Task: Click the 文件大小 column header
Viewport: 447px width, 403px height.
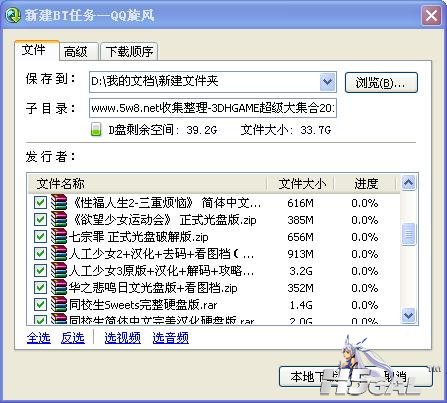Action: pyautogui.click(x=301, y=183)
